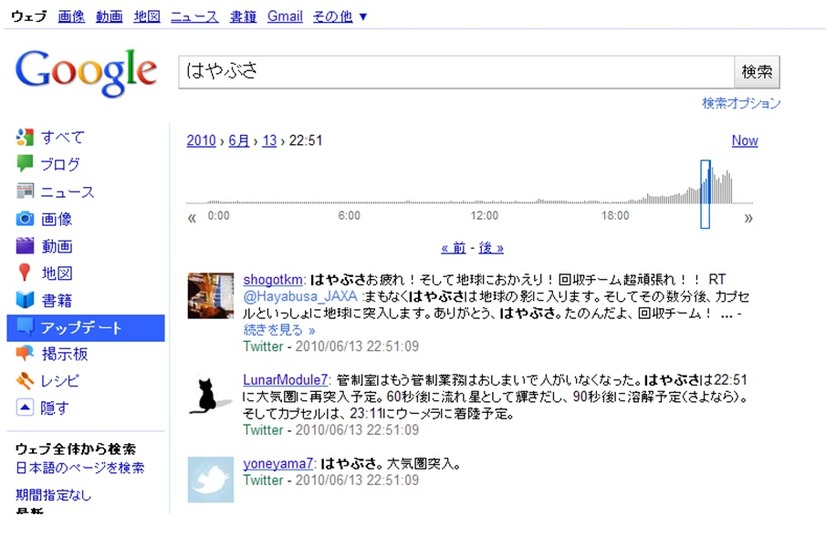The height and width of the screenshot is (537, 826).
Task: Click the 検索 search button
Action: coord(757,72)
